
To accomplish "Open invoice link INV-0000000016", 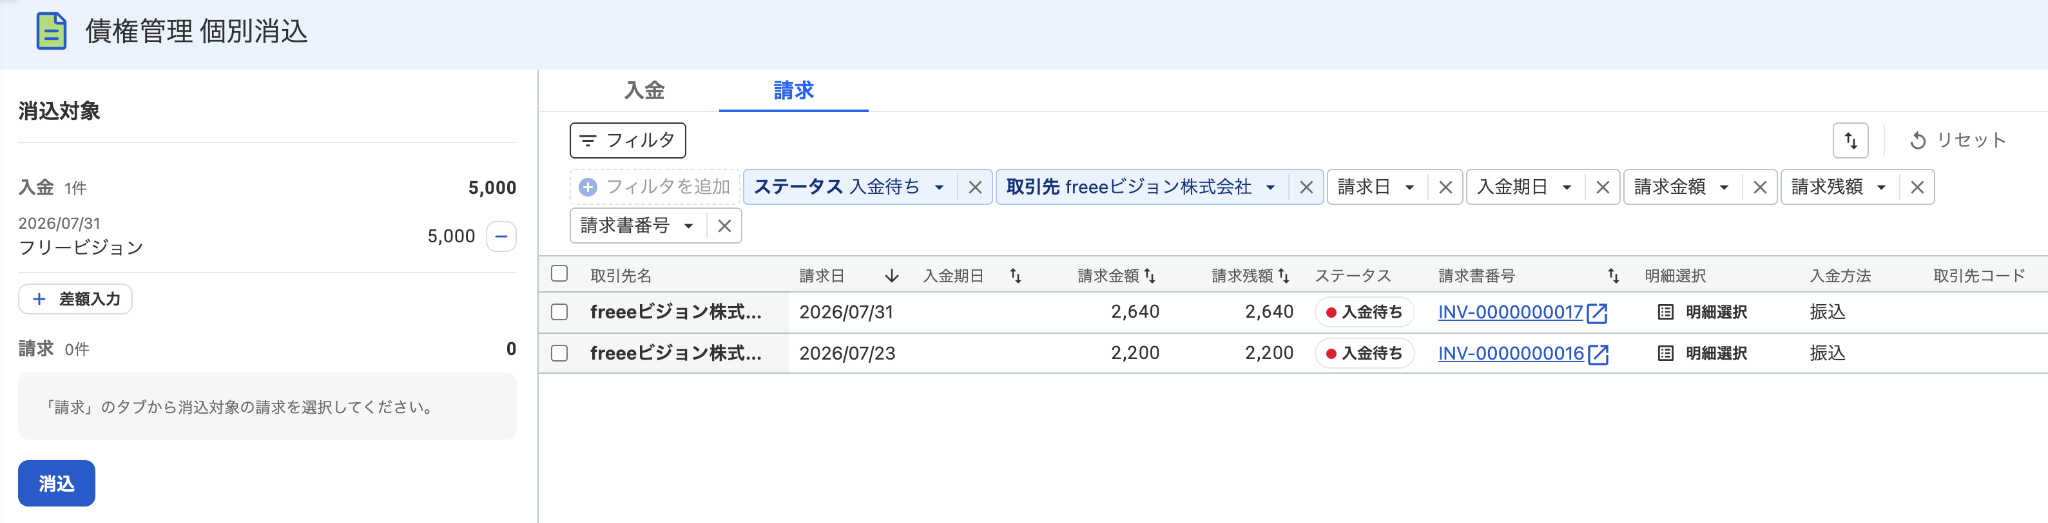I will click(1510, 353).
